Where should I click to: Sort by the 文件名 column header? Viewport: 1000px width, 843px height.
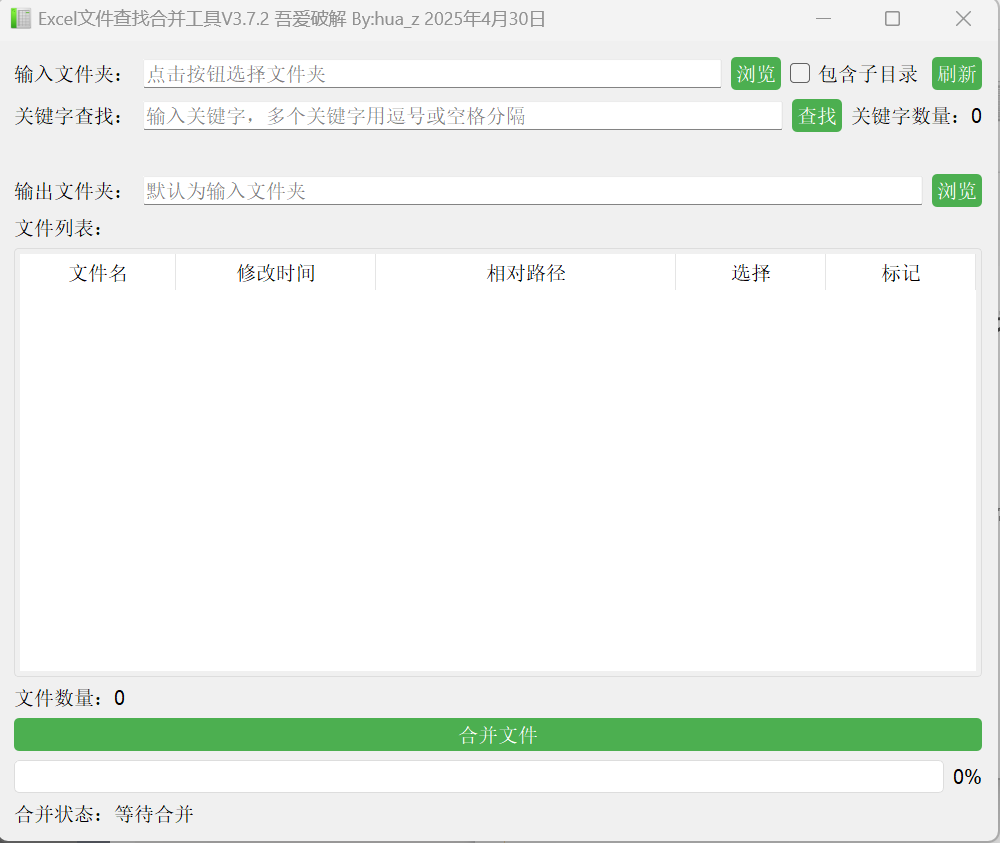pyautogui.click(x=98, y=273)
